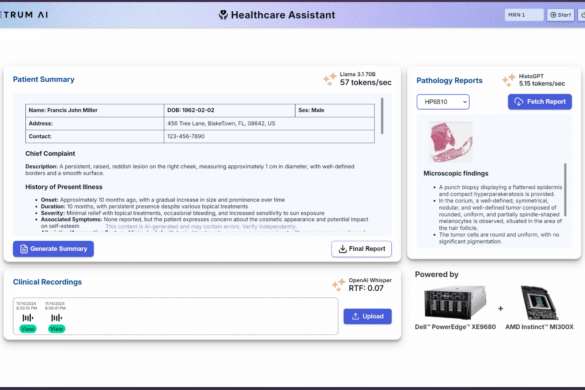The width and height of the screenshot is (585, 390).
Task: Click the Severity bullet in illness history
Action: tap(182, 213)
